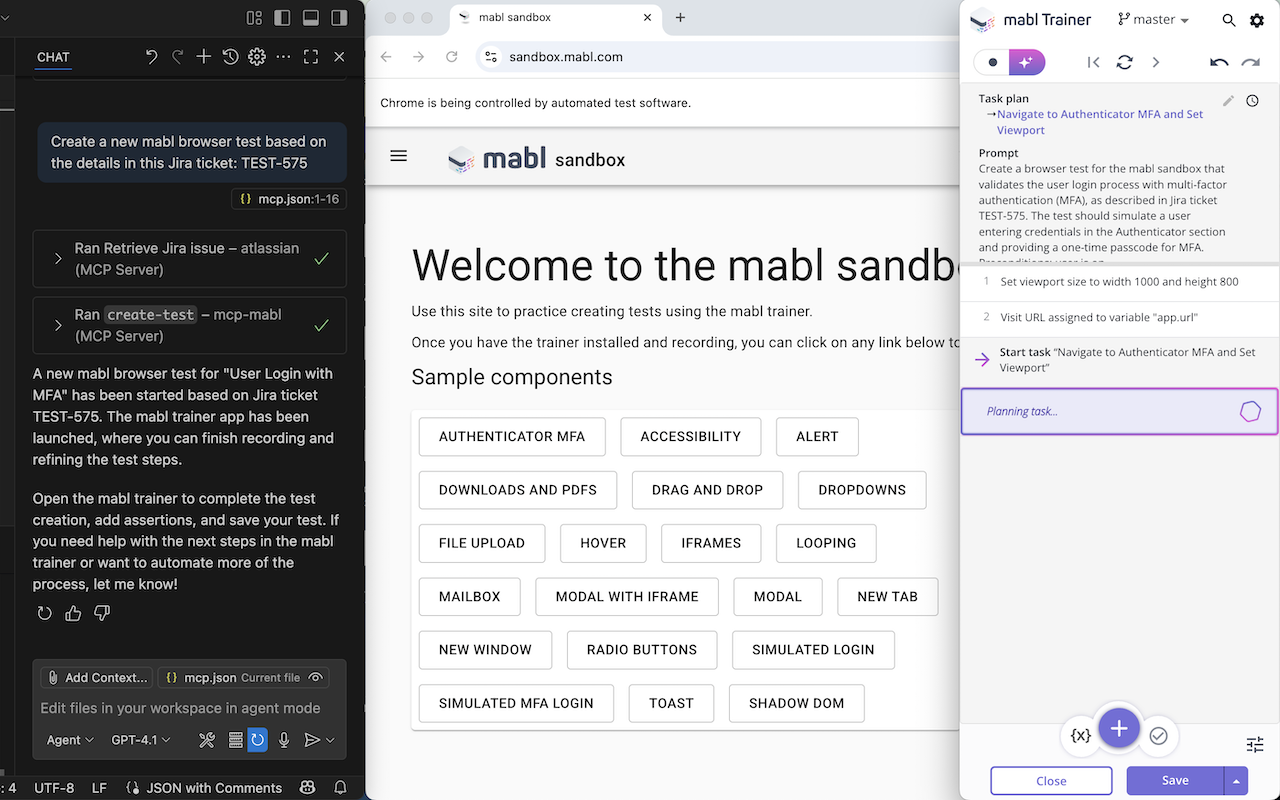This screenshot has width=1280, height=800.
Task: Open the configure tools wrench icon
Action: (x=207, y=740)
